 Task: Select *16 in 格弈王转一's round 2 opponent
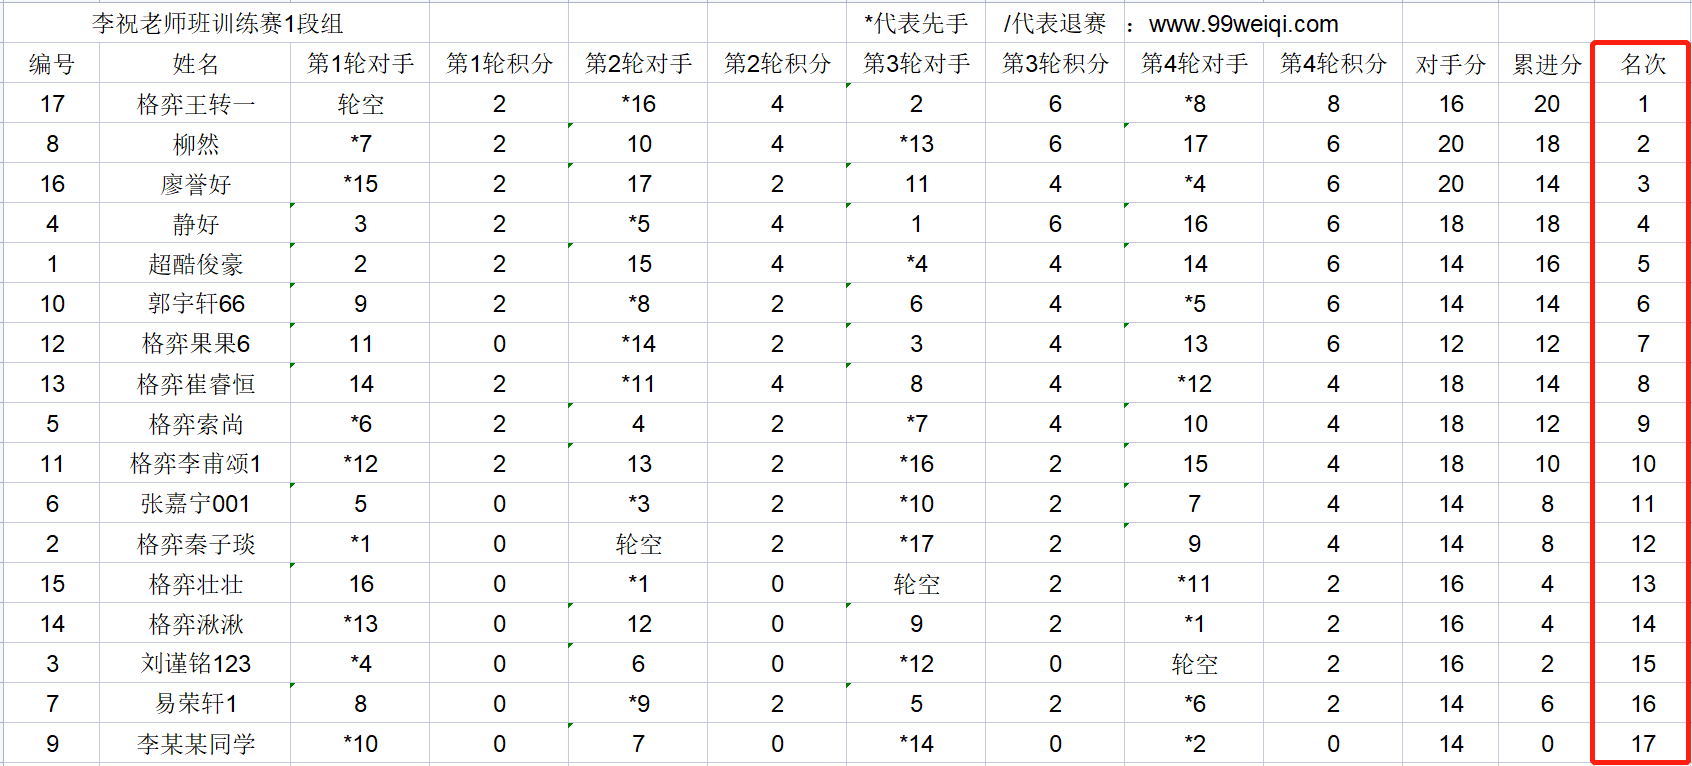(x=638, y=104)
